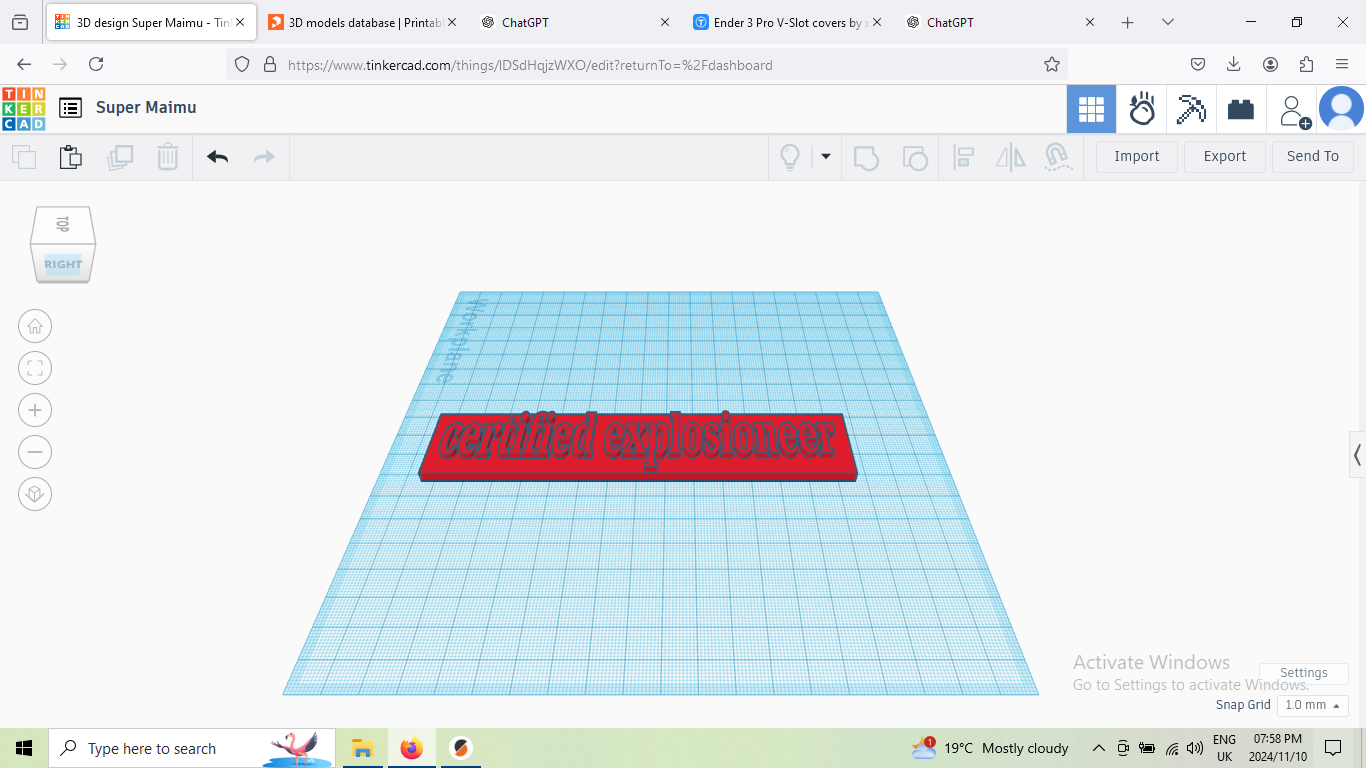The height and width of the screenshot is (768, 1366).
Task: Click the Import button
Action: tap(1137, 156)
